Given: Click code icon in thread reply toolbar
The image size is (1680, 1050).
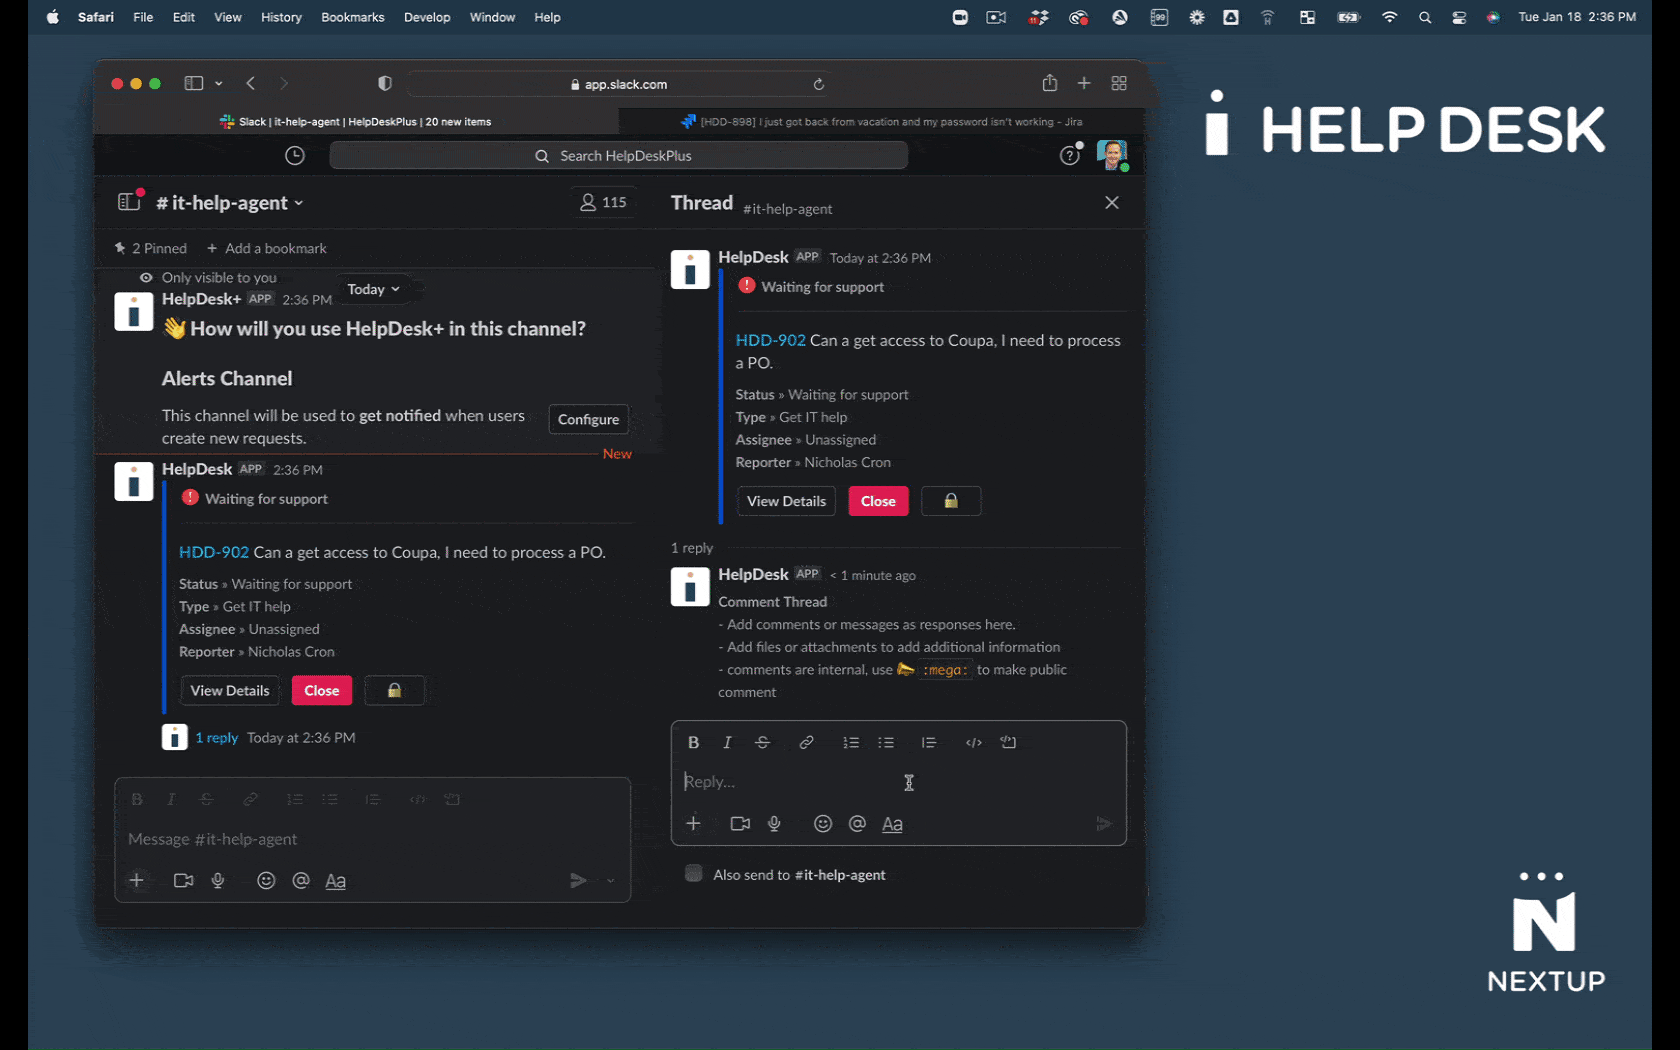Looking at the screenshot, I should pyautogui.click(x=973, y=742).
